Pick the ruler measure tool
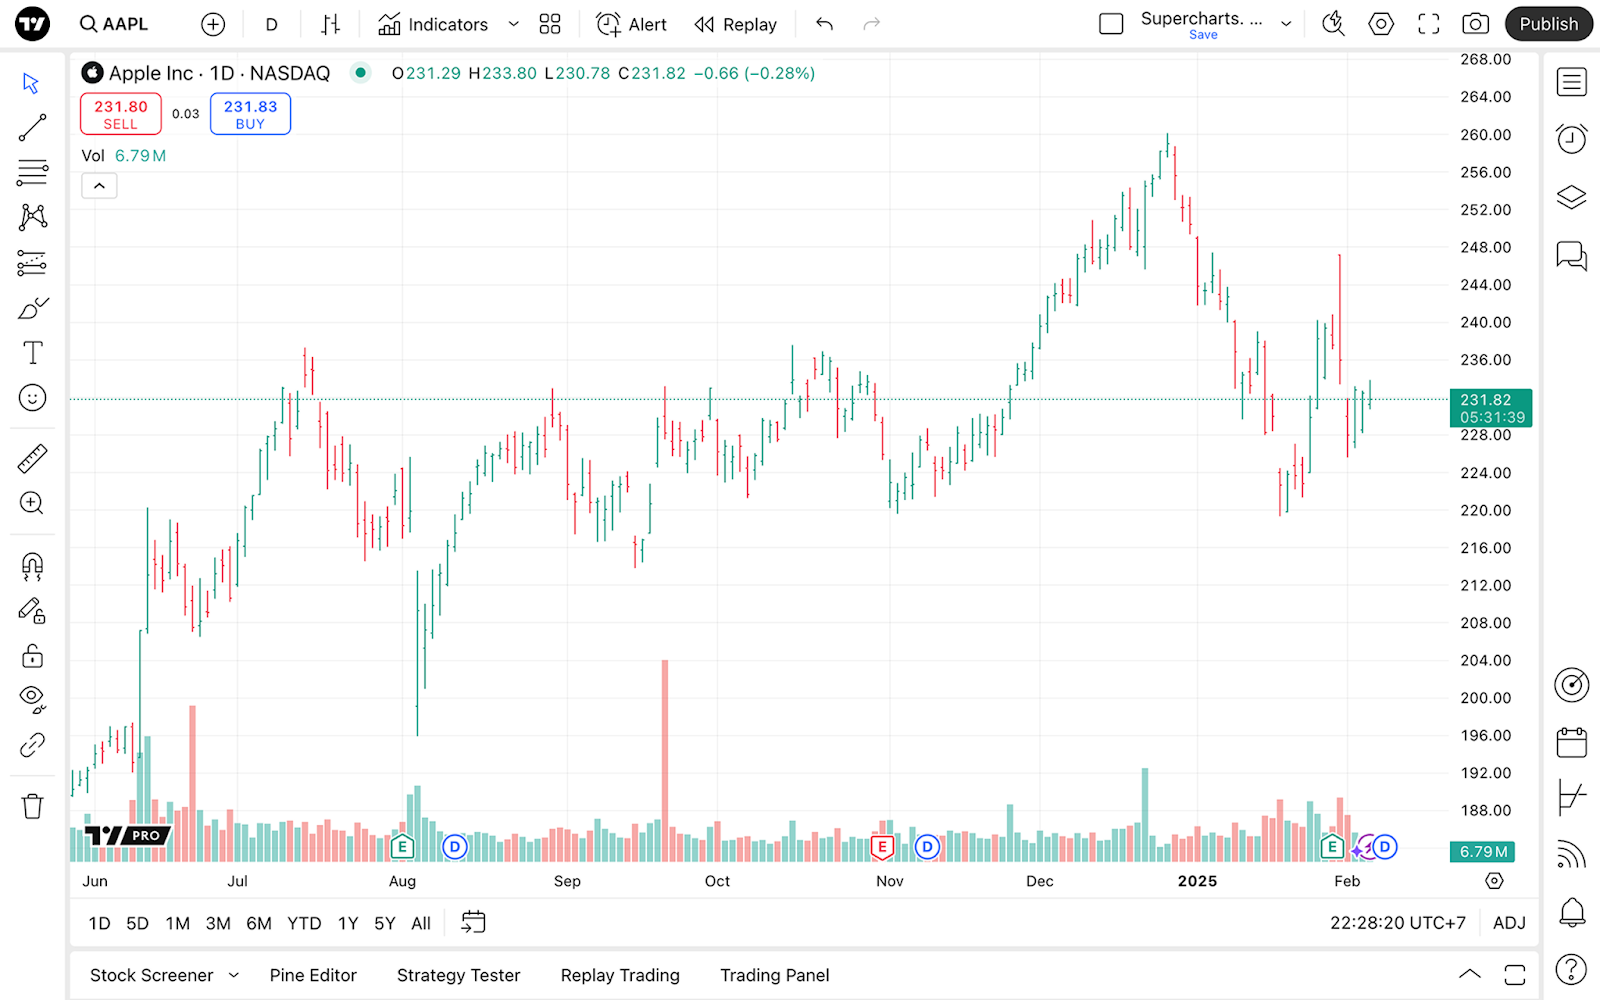This screenshot has height=1000, width=1600. click(32, 459)
